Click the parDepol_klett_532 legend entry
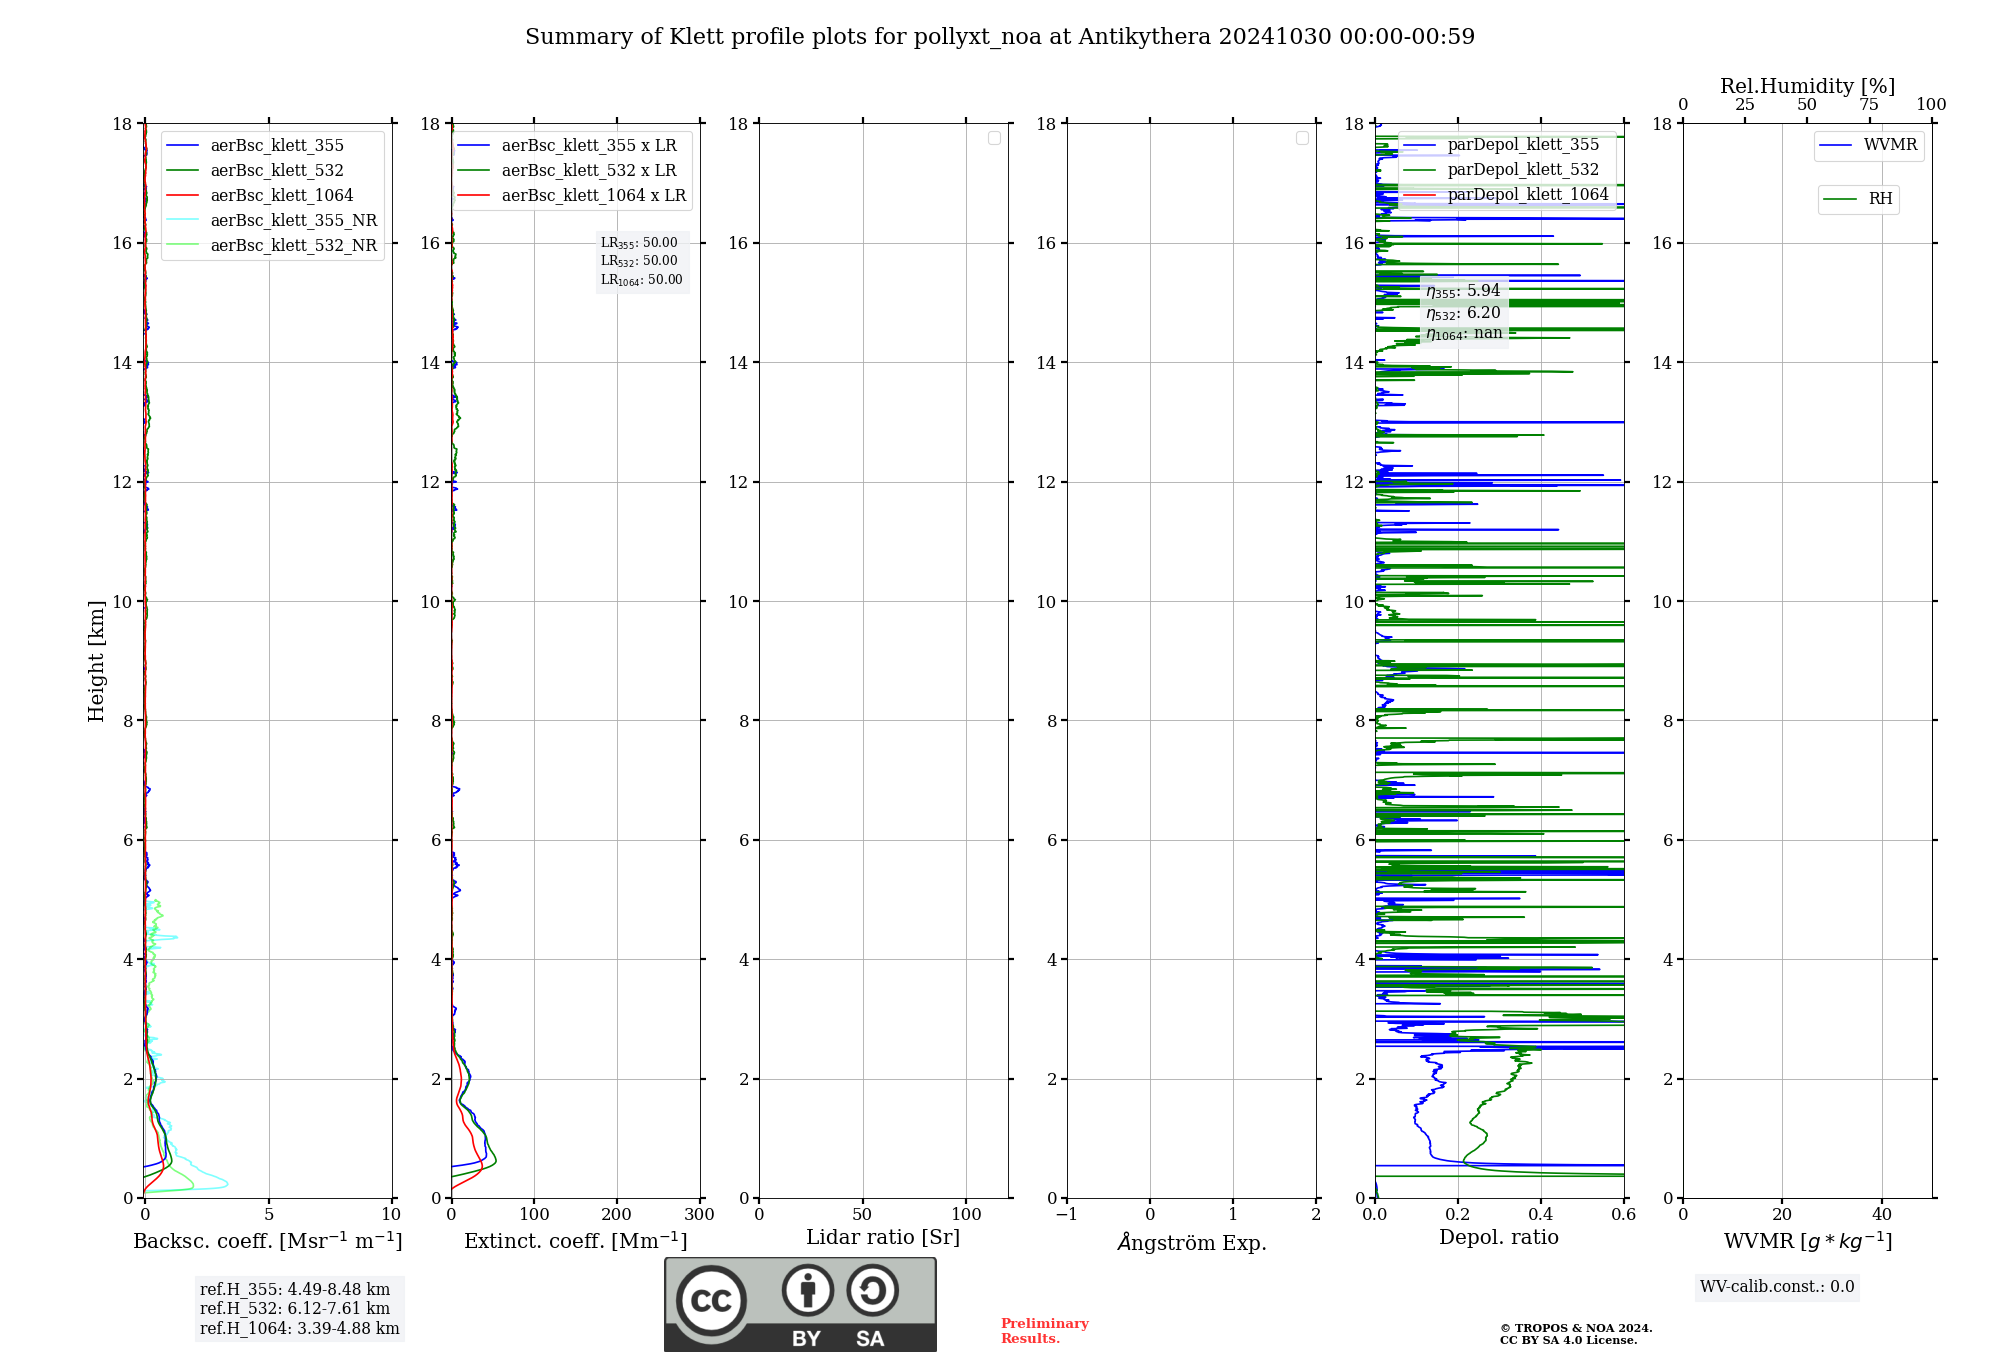The image size is (2000, 1360). [x=1502, y=170]
